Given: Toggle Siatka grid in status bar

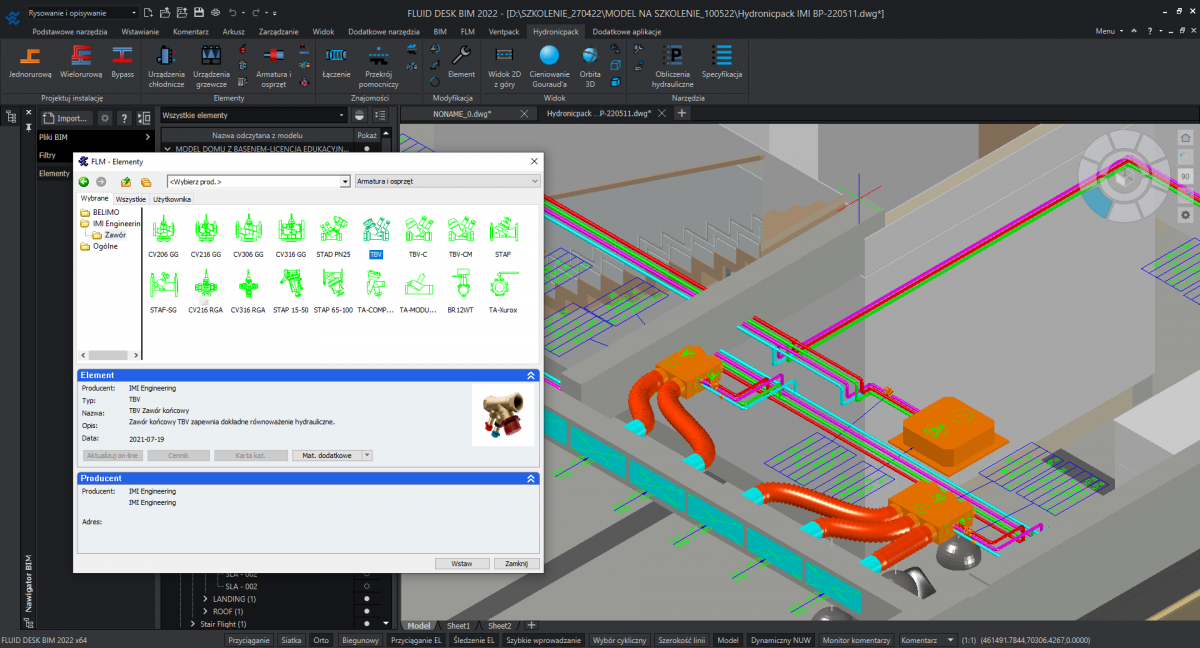Looking at the screenshot, I should pos(291,640).
